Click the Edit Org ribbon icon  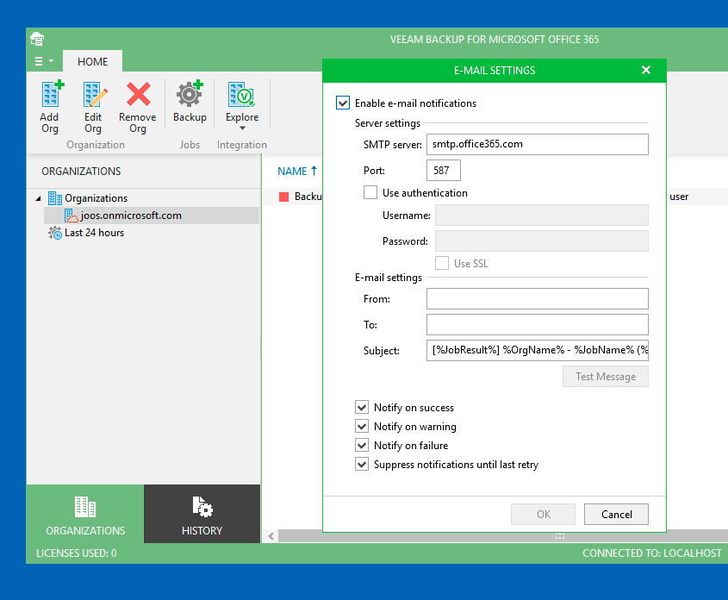[94, 94]
